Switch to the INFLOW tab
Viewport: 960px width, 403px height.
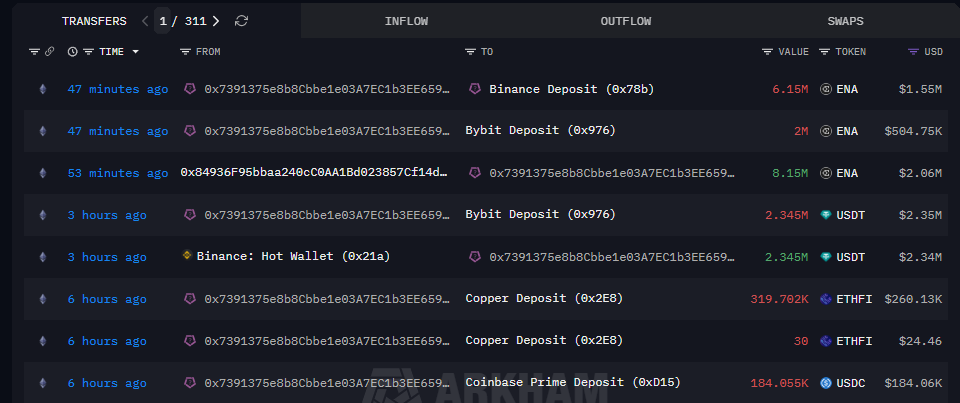click(x=407, y=20)
